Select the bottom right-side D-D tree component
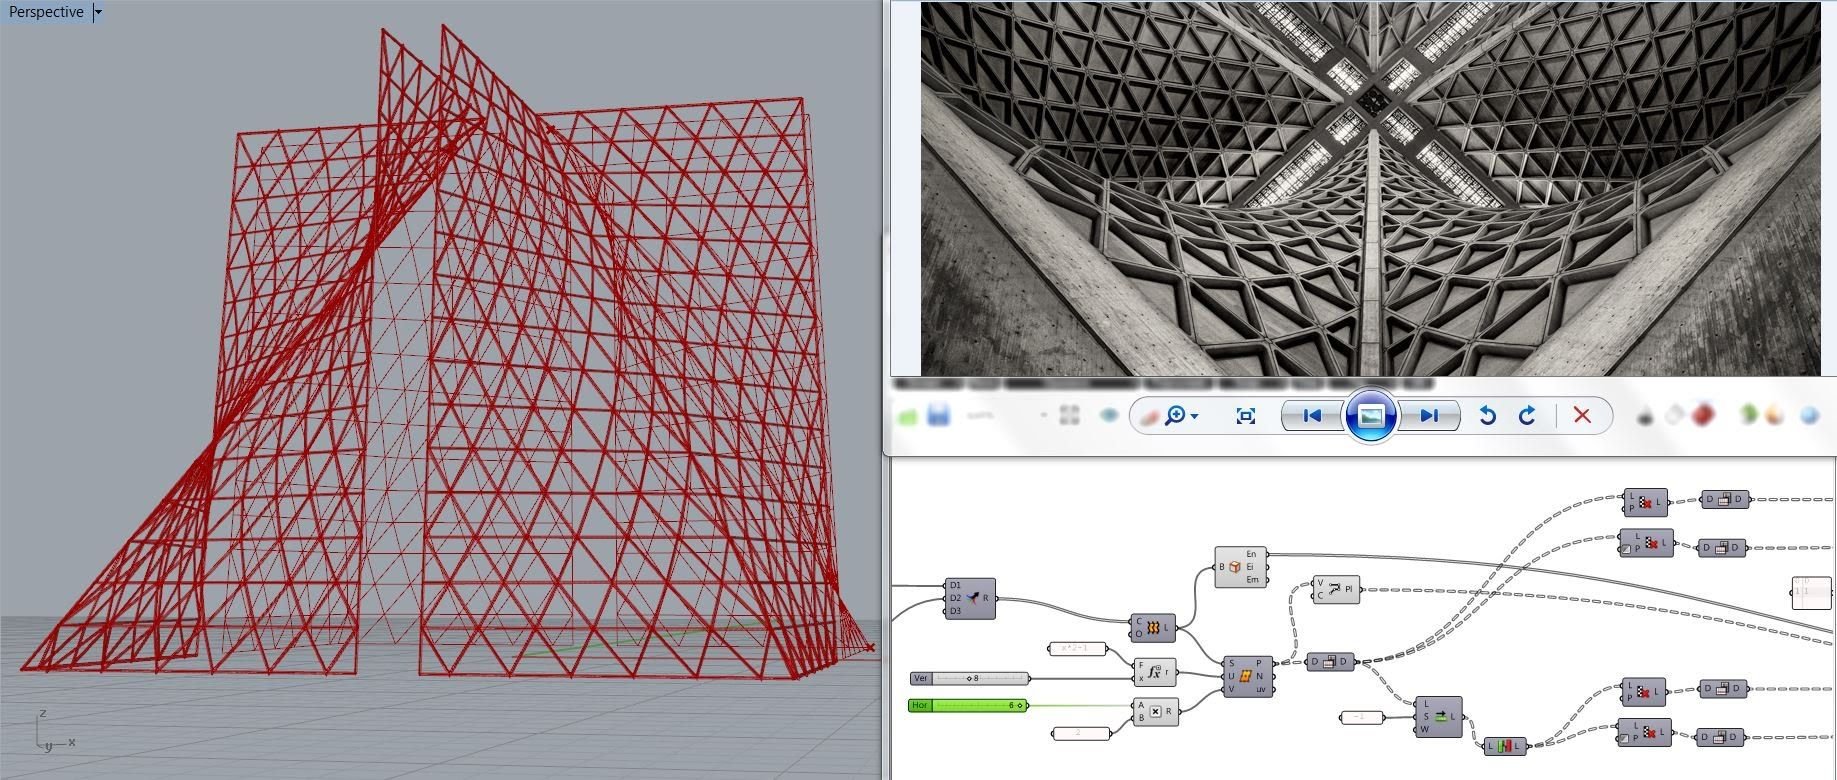 [x=1721, y=737]
